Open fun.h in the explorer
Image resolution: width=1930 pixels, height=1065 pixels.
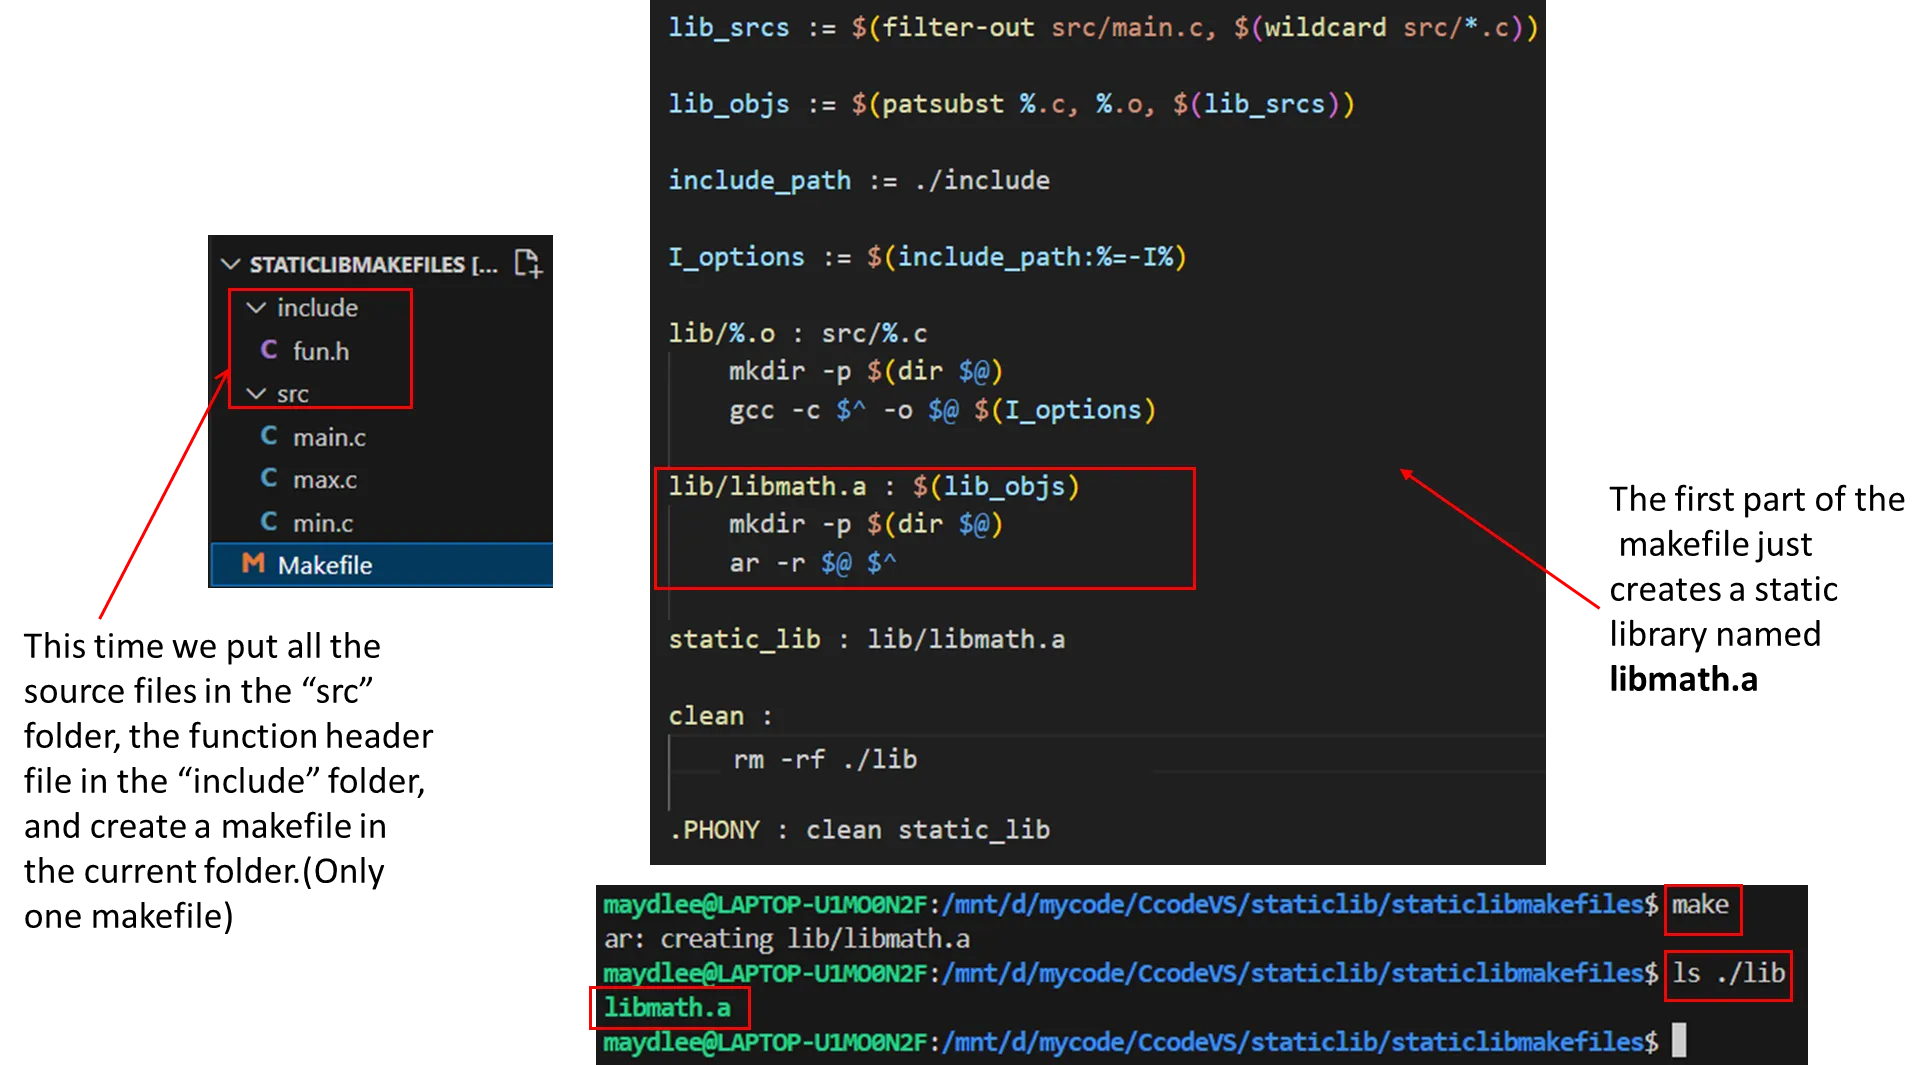coord(321,351)
